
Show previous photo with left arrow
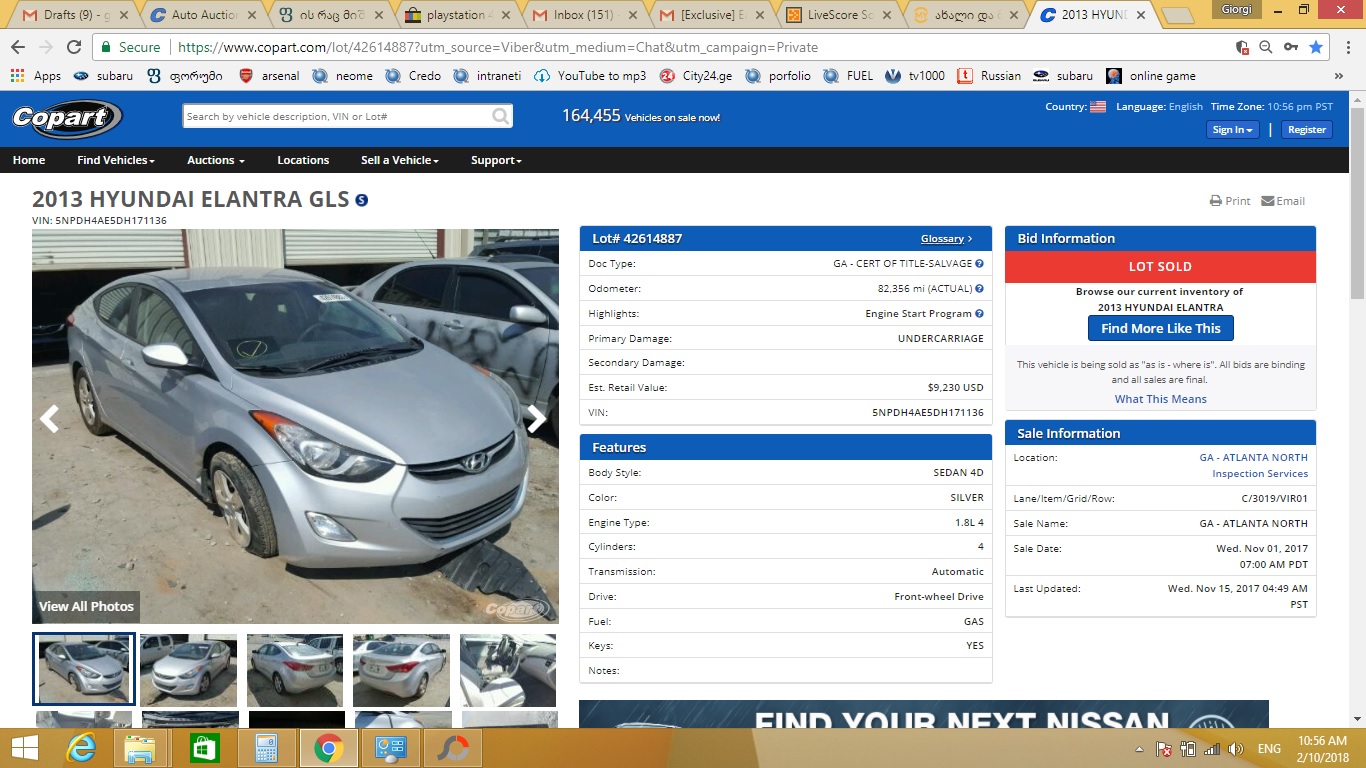49,418
